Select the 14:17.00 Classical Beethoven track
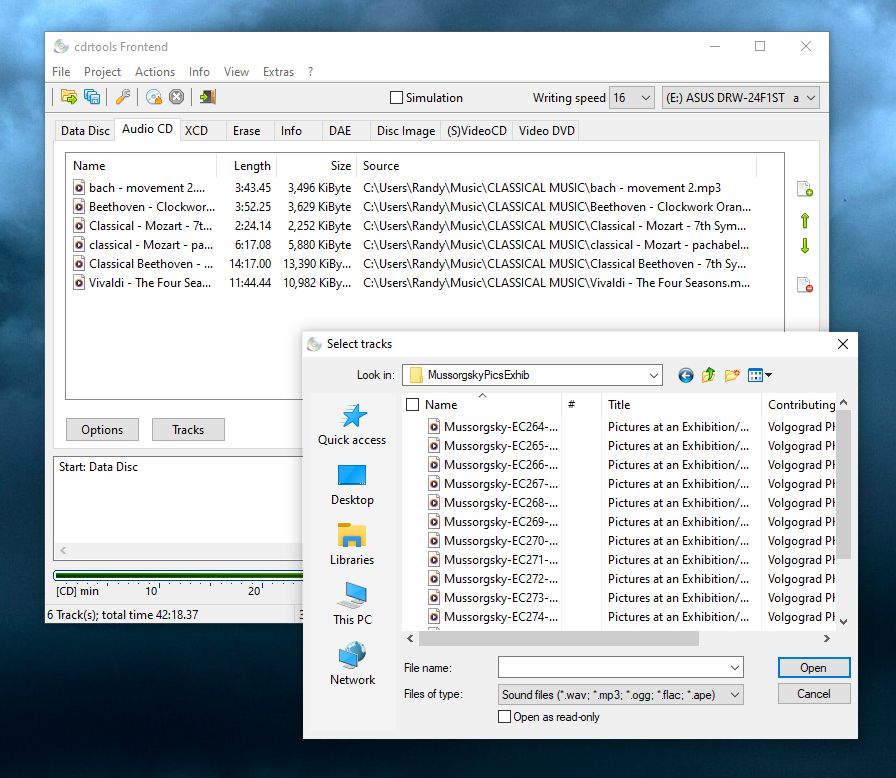This screenshot has width=896, height=778. tap(411, 264)
